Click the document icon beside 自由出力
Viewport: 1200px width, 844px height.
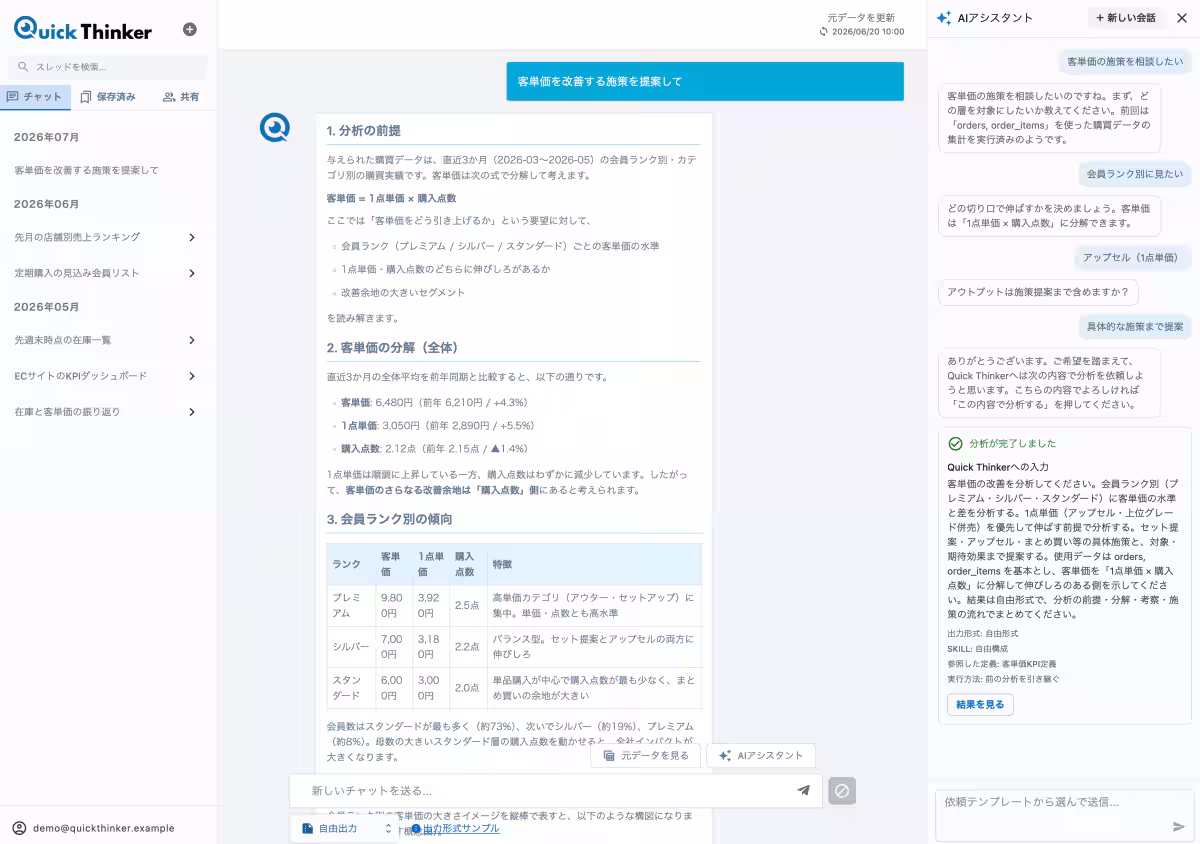tap(307, 828)
